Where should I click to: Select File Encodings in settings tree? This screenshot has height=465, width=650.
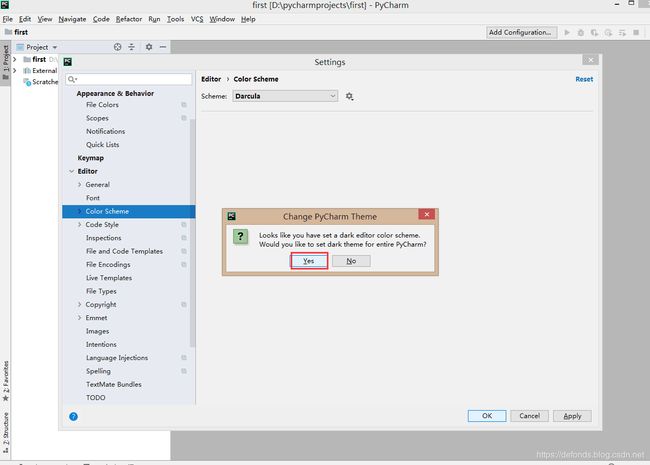tap(108, 264)
